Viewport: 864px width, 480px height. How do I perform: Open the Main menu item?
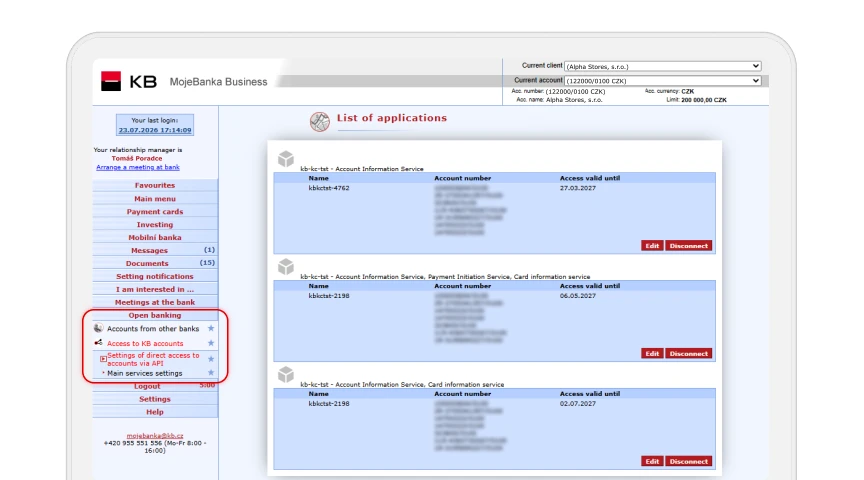coord(155,198)
